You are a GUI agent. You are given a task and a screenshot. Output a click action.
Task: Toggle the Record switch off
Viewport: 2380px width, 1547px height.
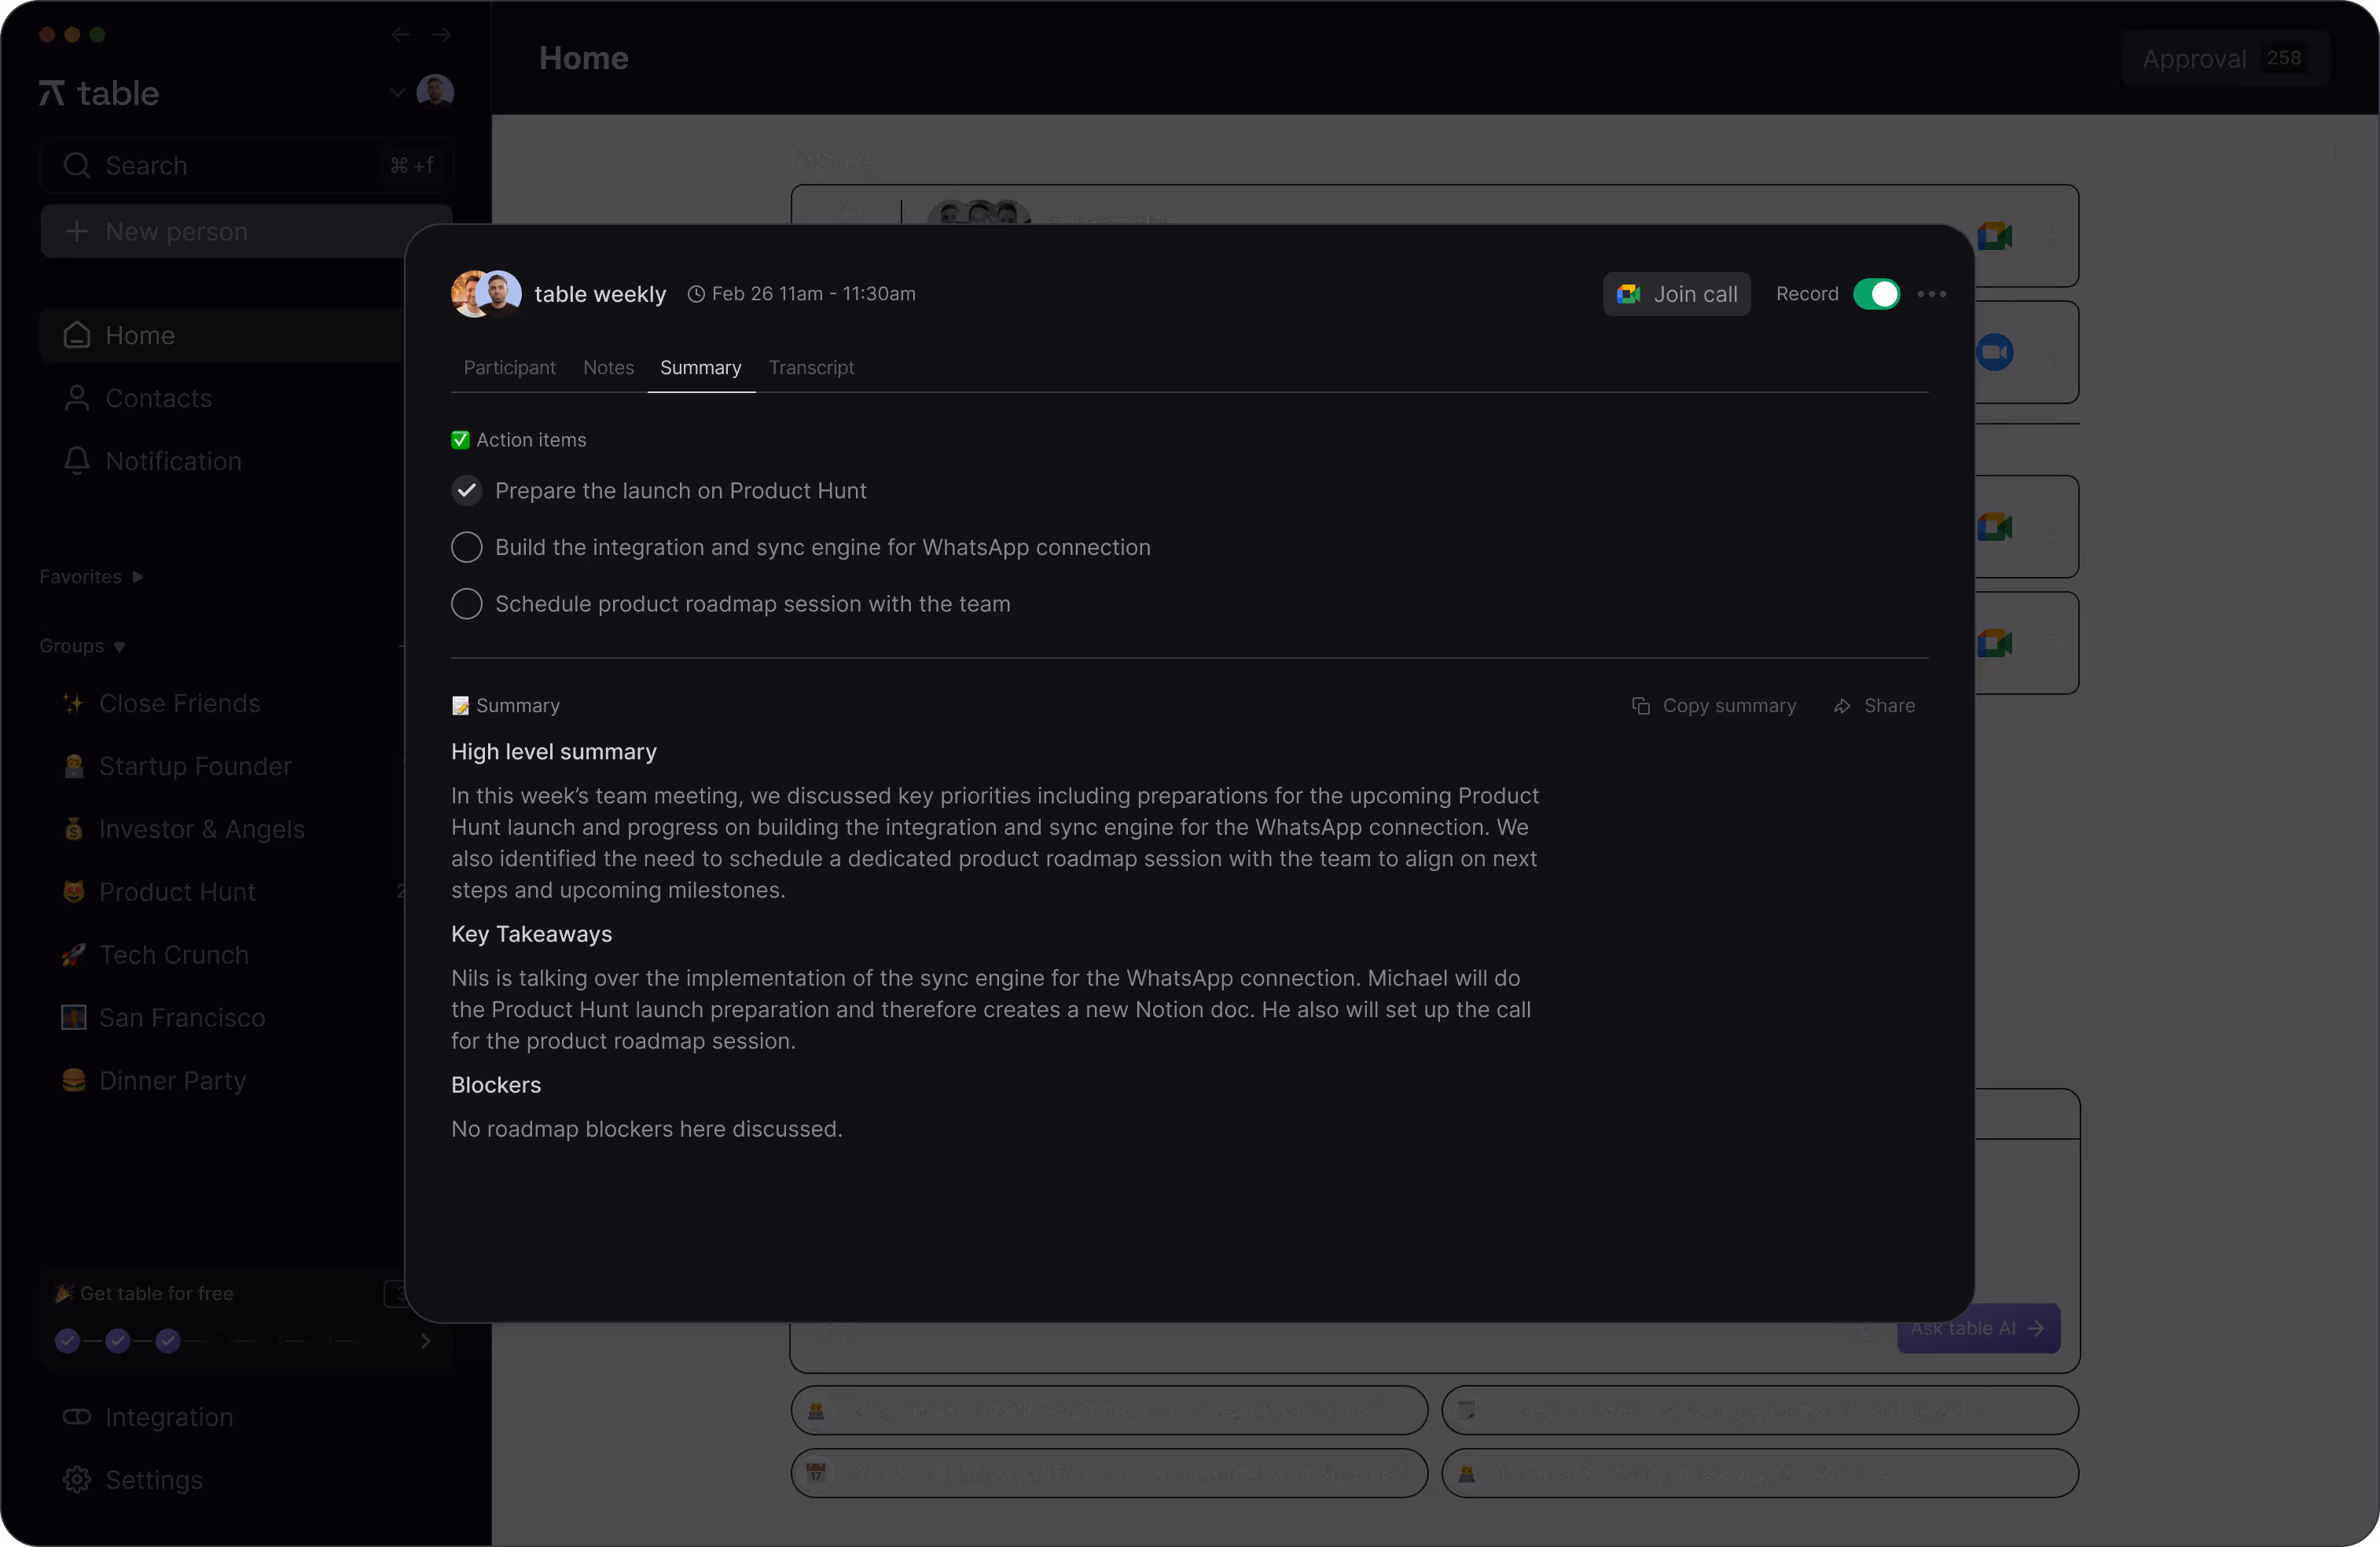point(1877,294)
